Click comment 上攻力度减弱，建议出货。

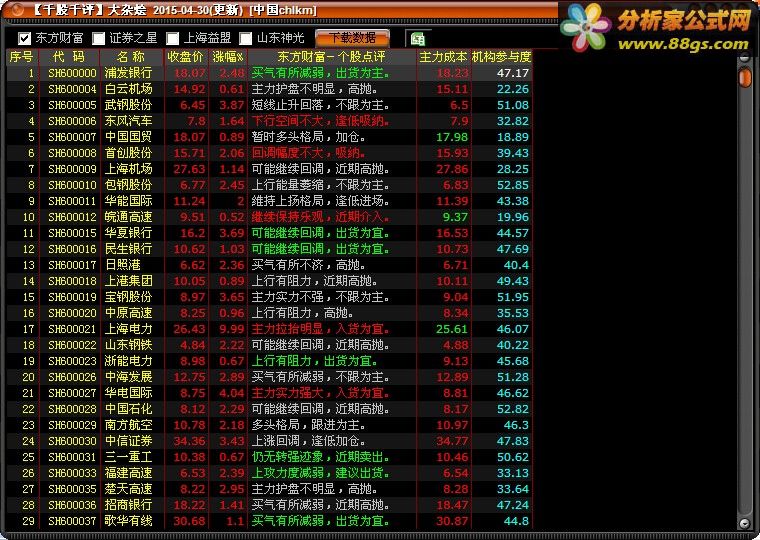click(x=320, y=473)
